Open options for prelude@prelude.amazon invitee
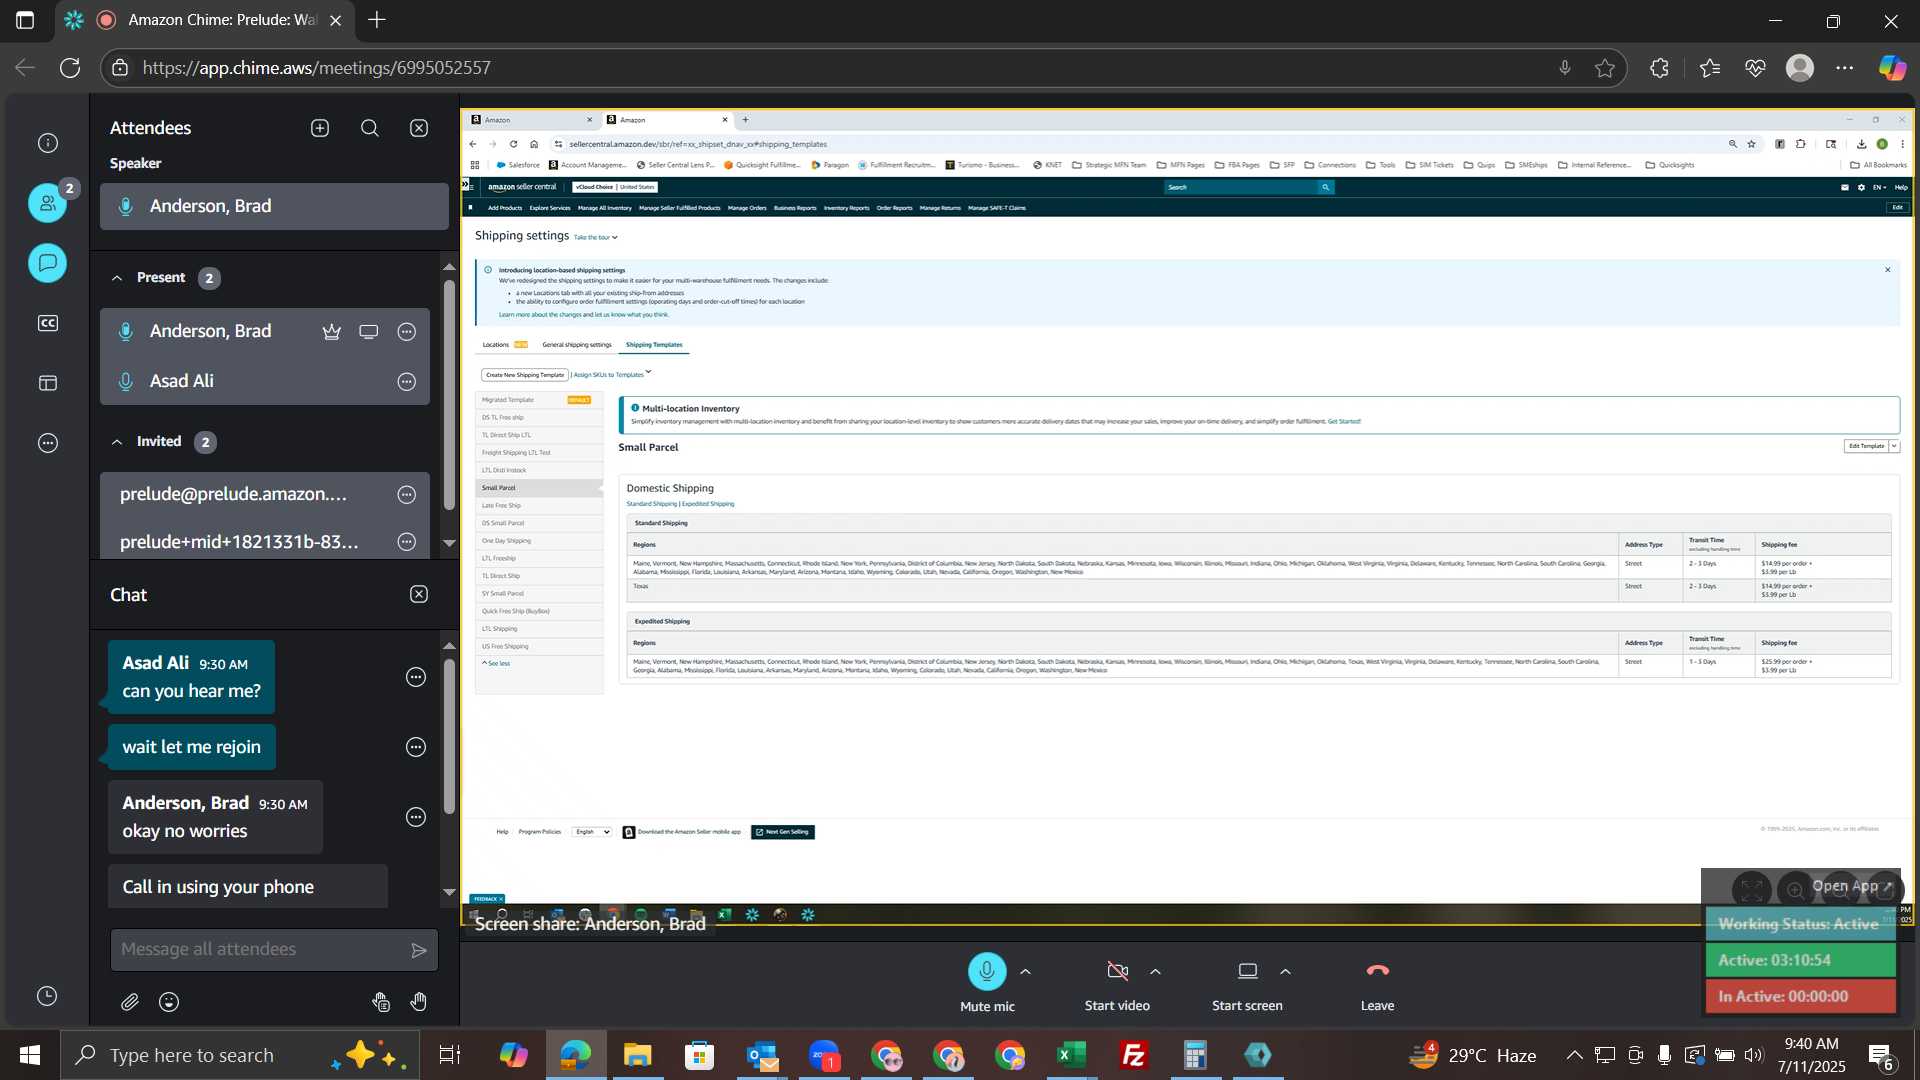The width and height of the screenshot is (1920, 1080). [x=407, y=494]
